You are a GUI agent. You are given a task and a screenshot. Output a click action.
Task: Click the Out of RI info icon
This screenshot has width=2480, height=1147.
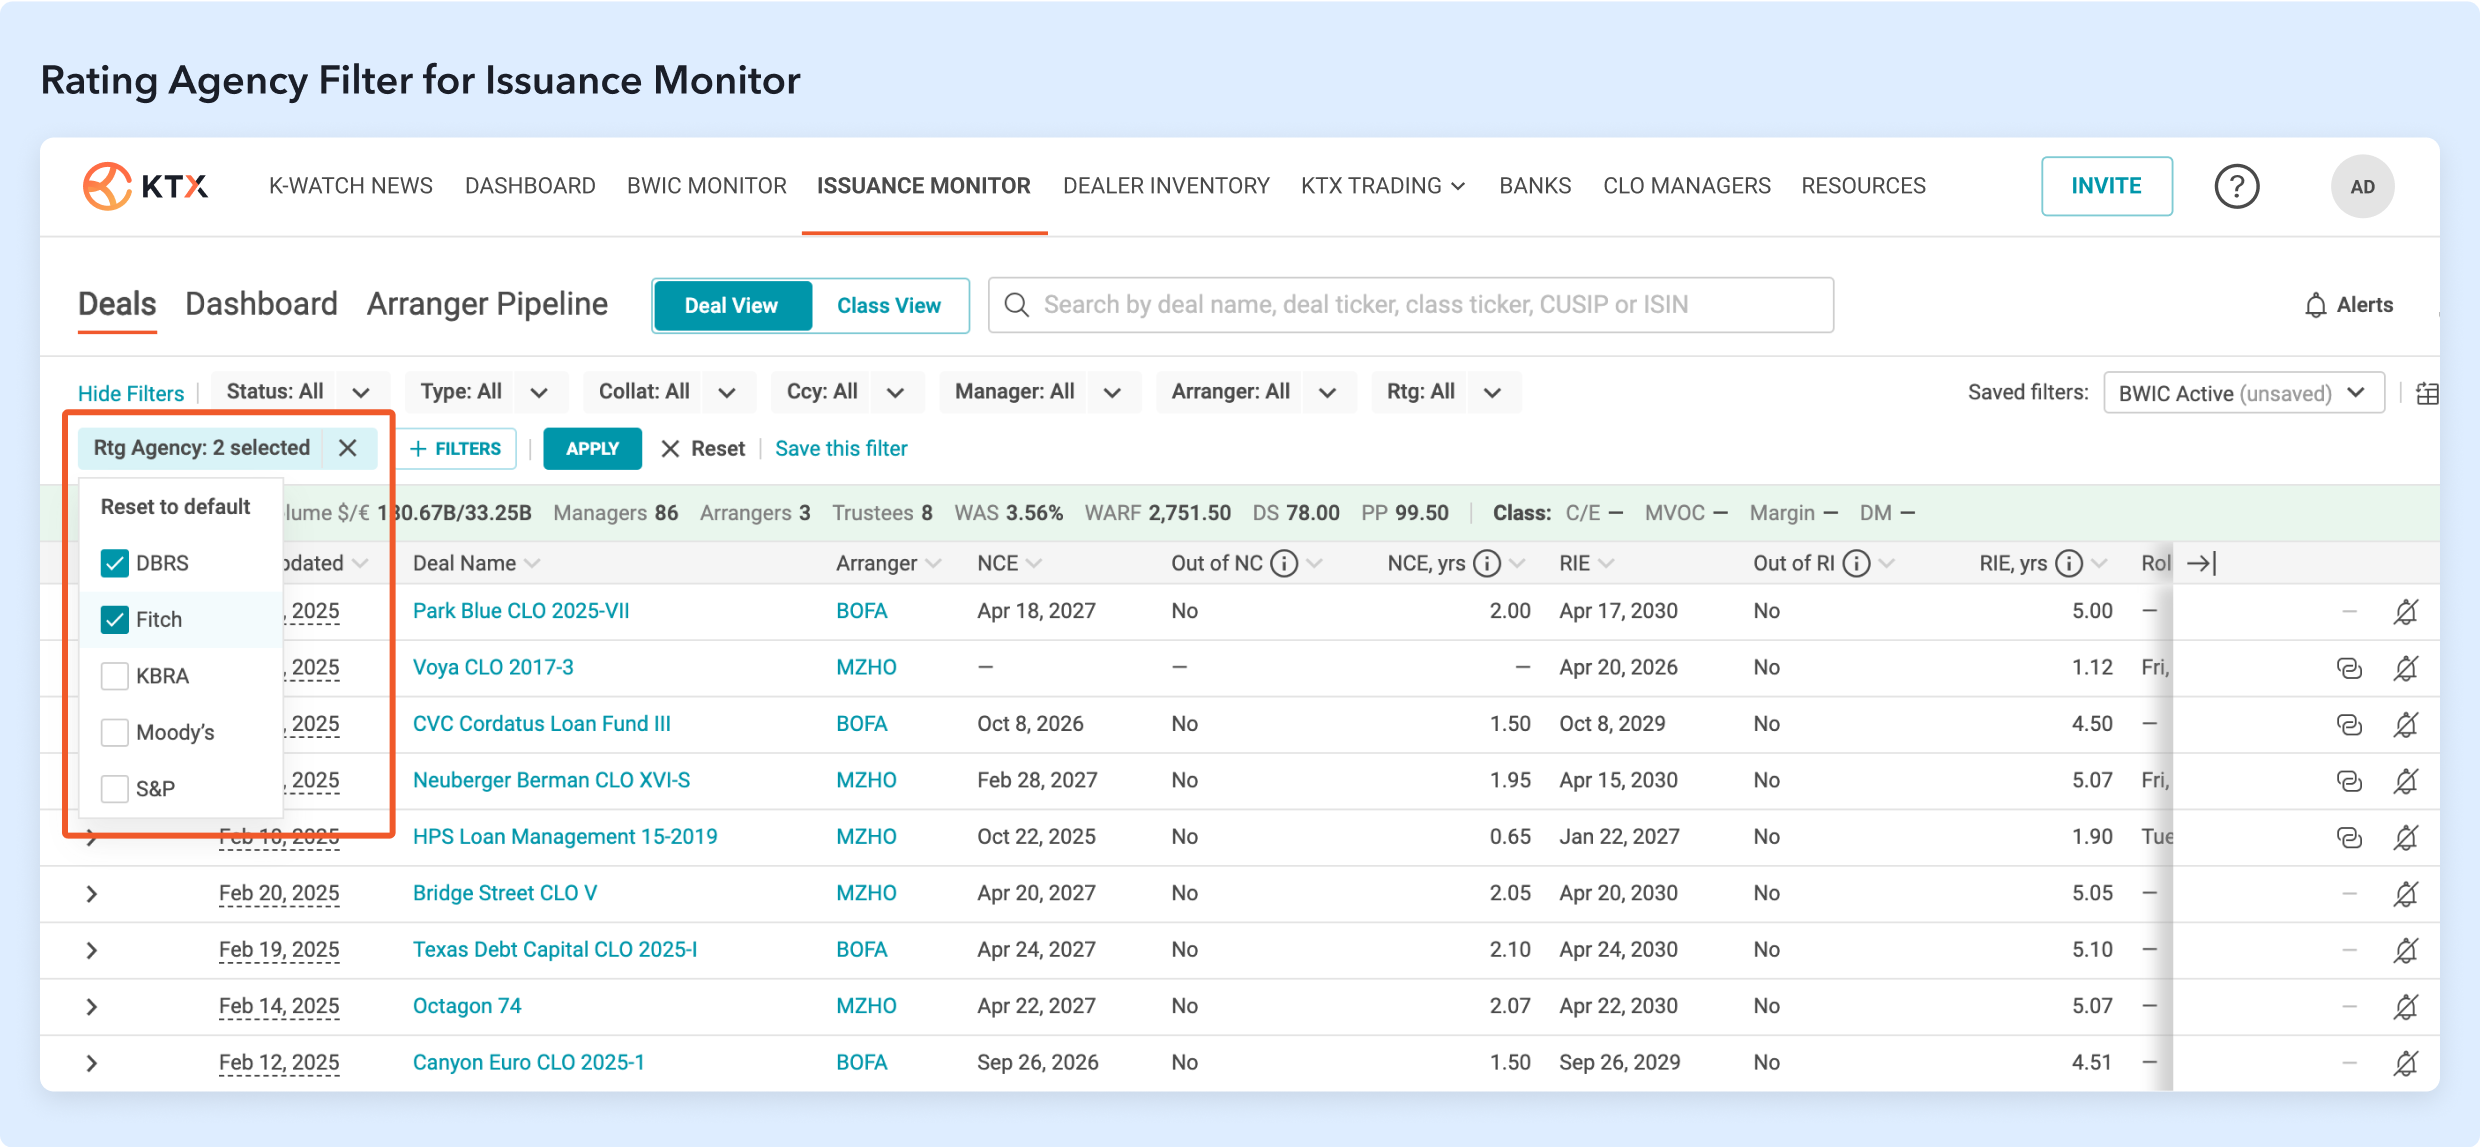pyautogui.click(x=1856, y=563)
